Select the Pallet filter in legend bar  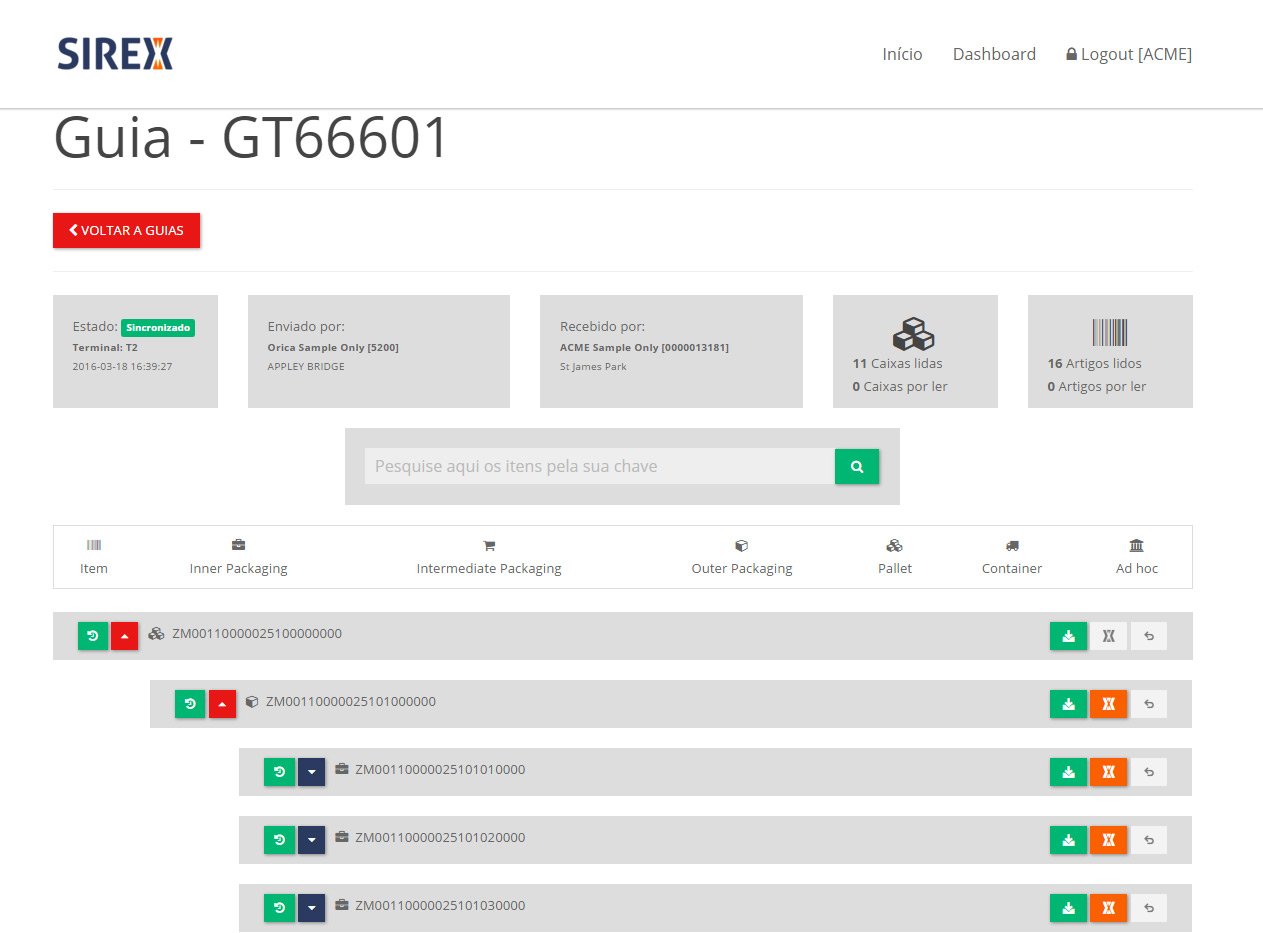coord(894,557)
